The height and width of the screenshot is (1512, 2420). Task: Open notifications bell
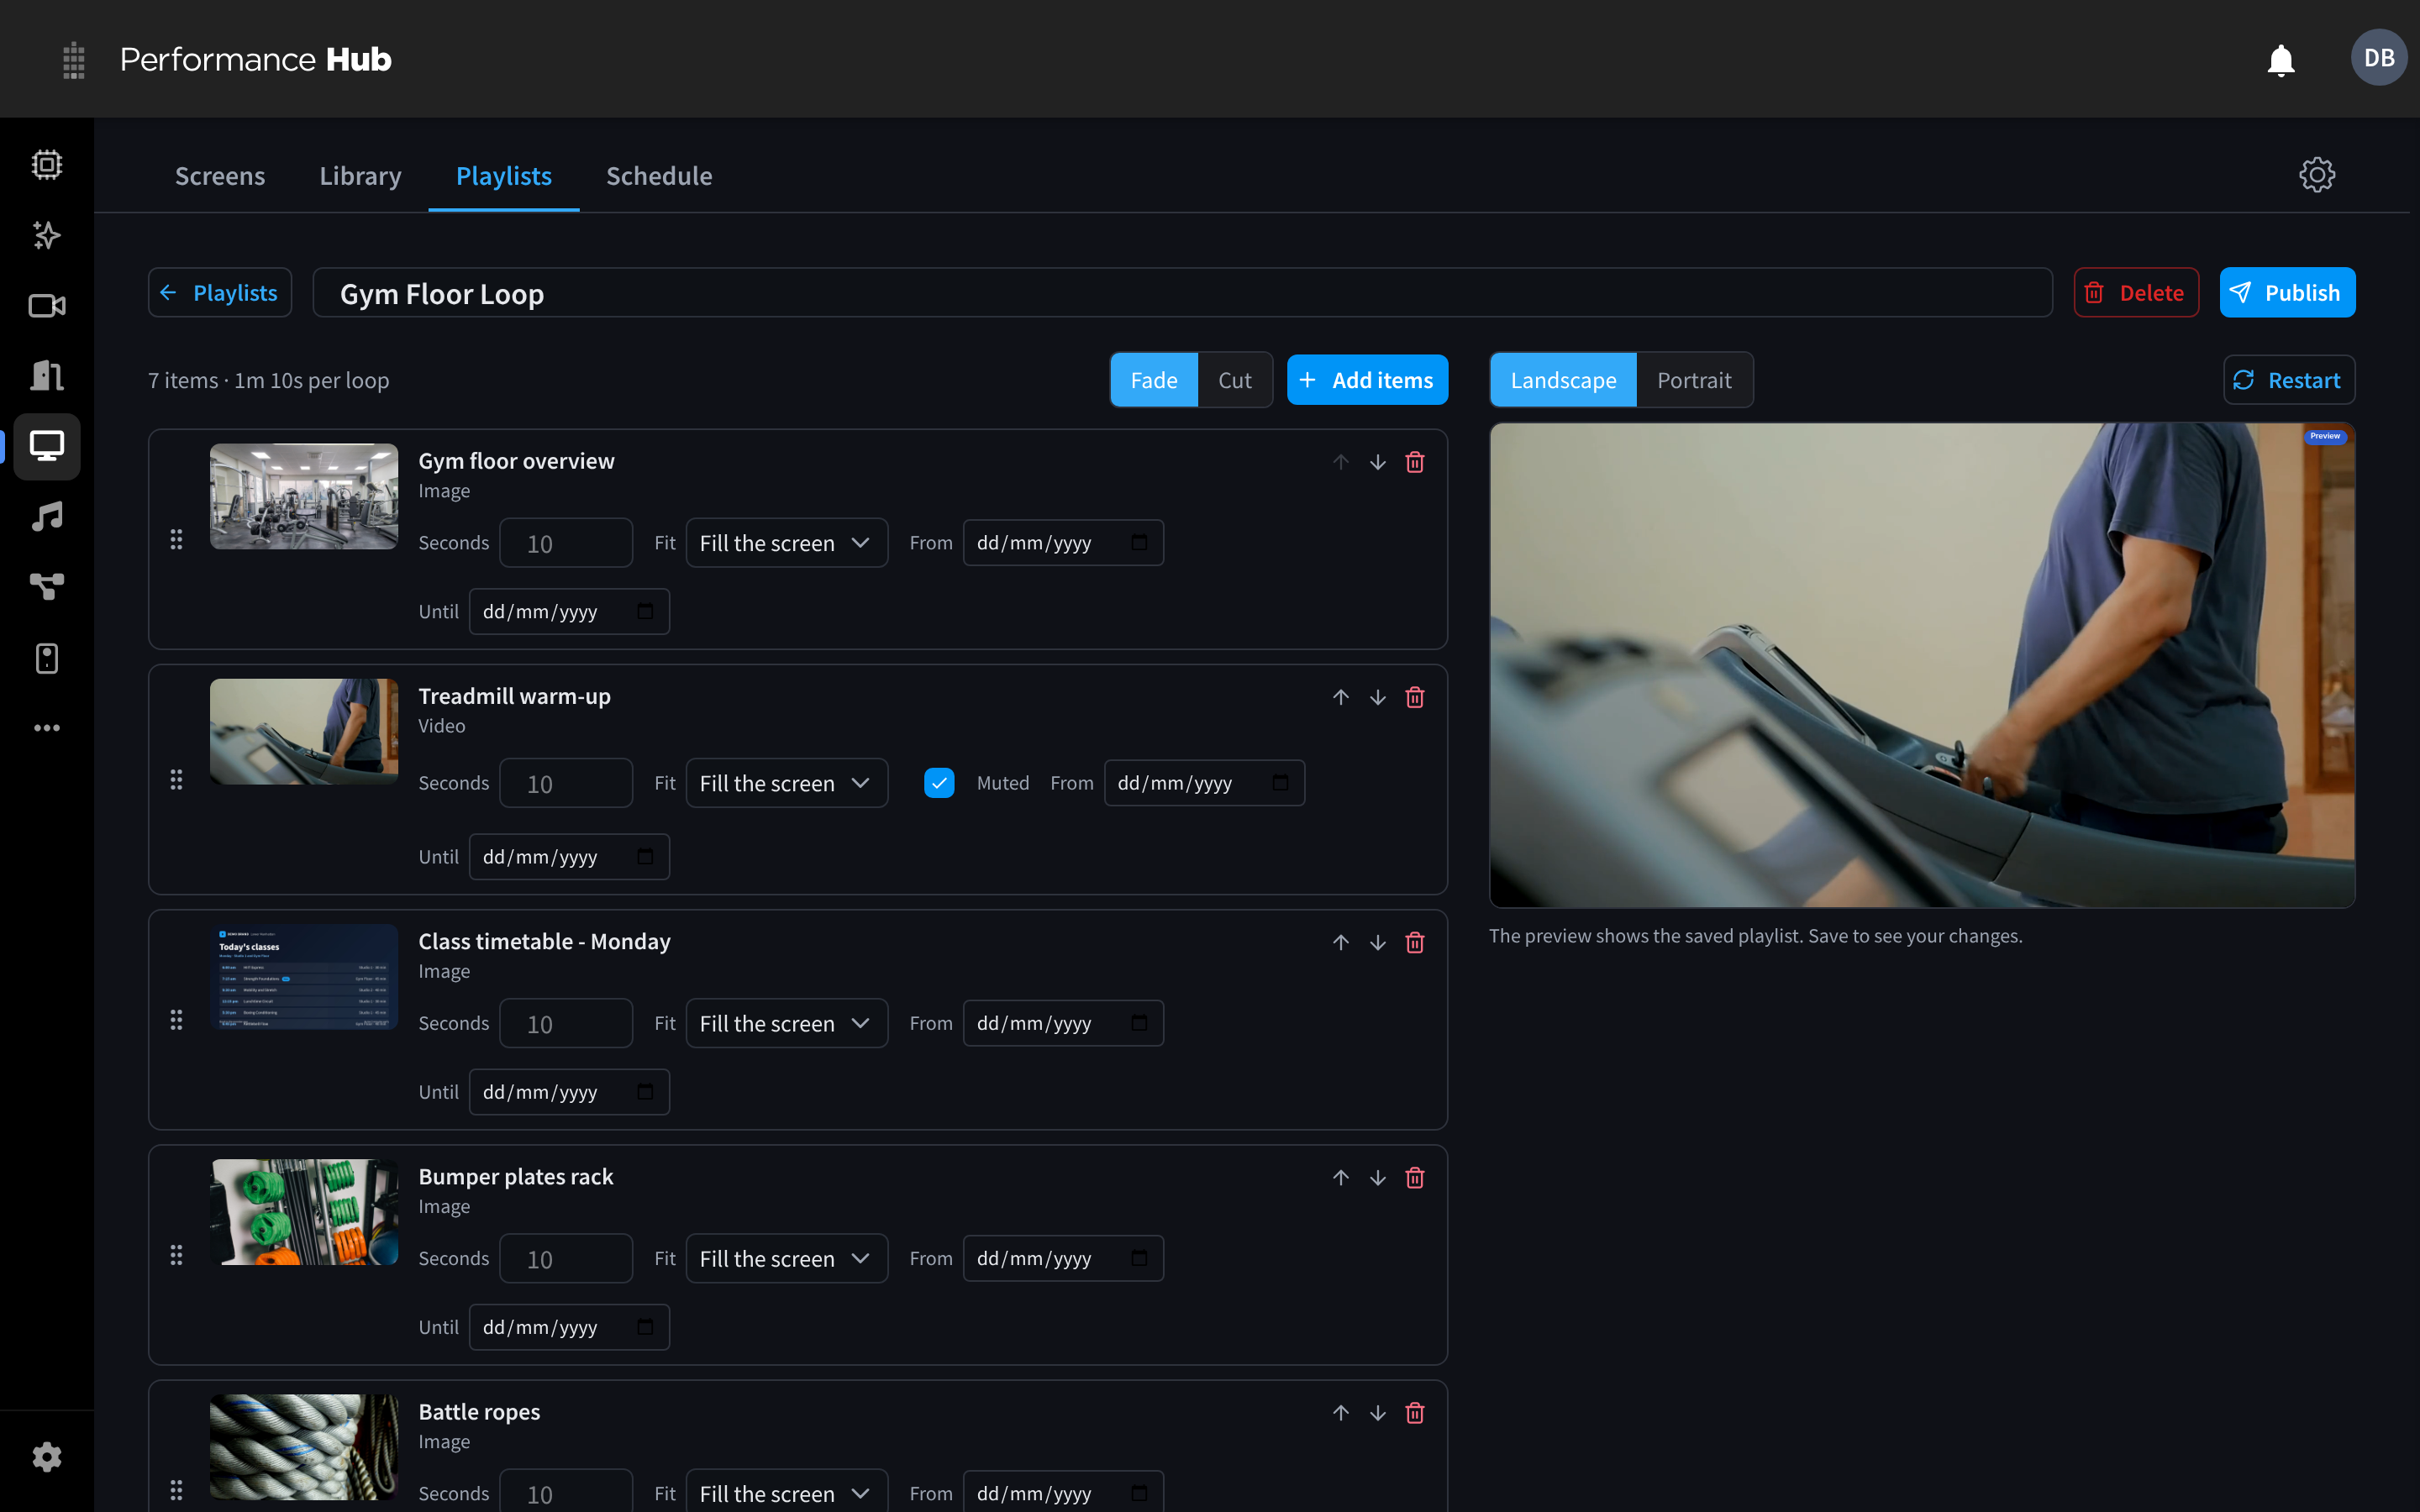coord(2280,60)
